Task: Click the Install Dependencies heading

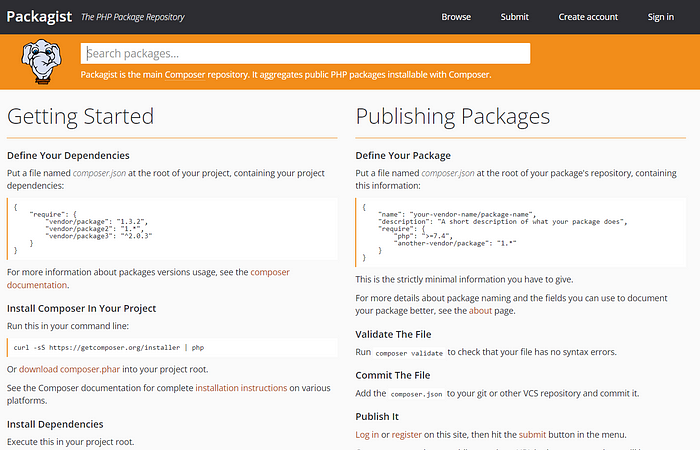Action: (x=55, y=424)
